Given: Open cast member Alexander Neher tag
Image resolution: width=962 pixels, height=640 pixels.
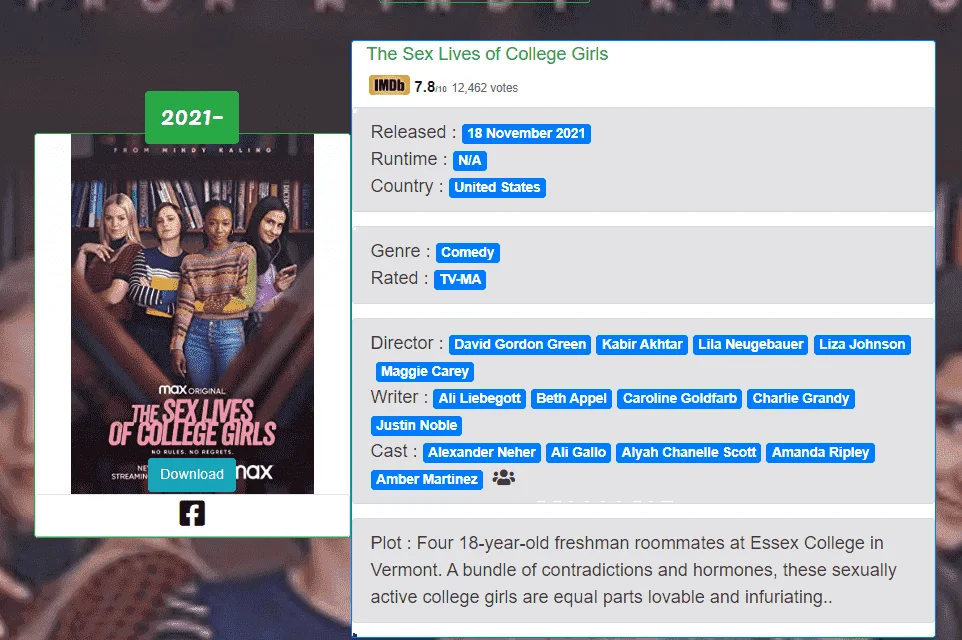Looking at the screenshot, I should [x=482, y=452].
